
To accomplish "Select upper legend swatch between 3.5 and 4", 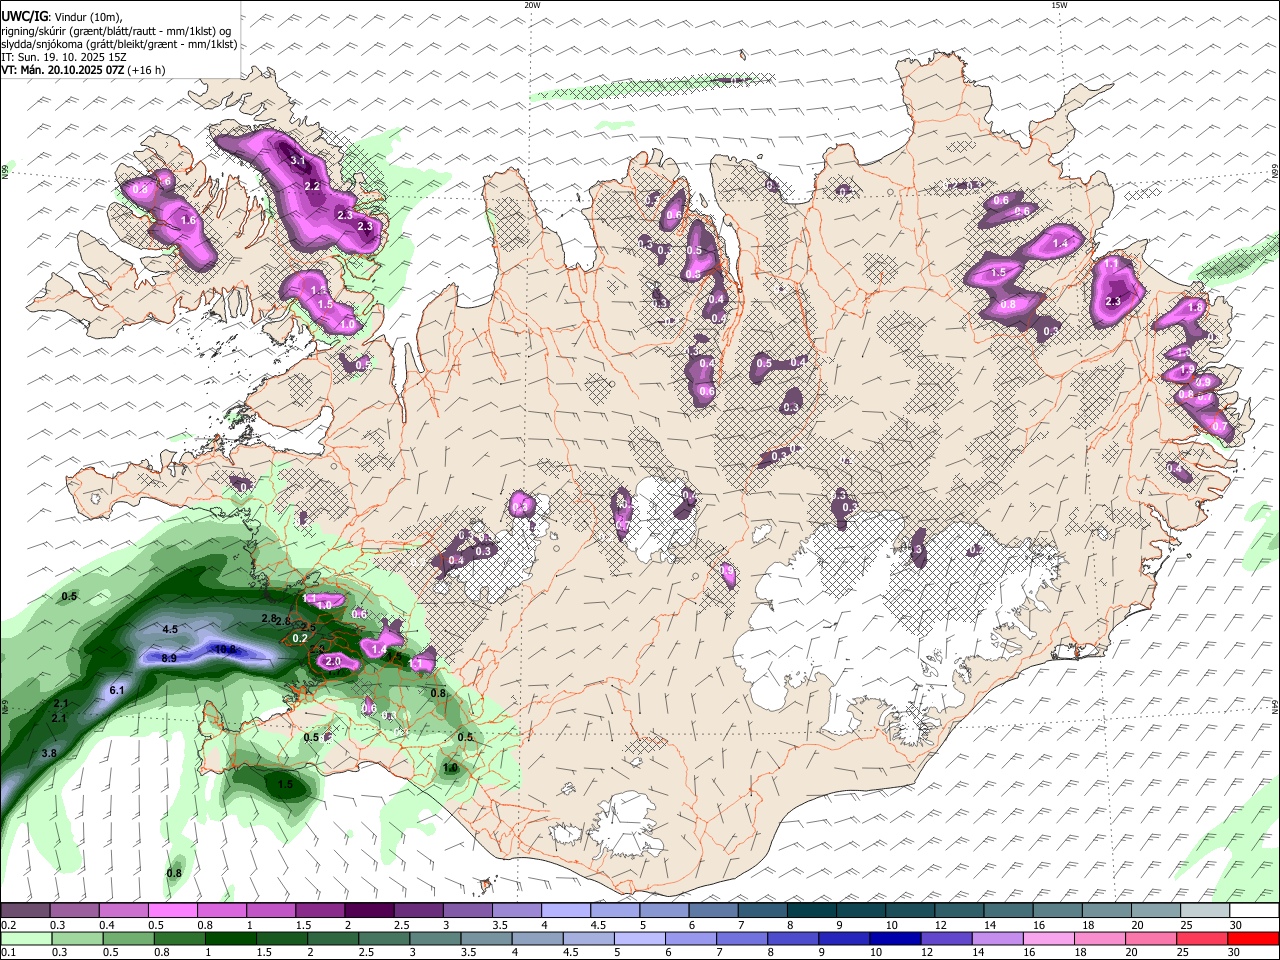I will tap(517, 911).
